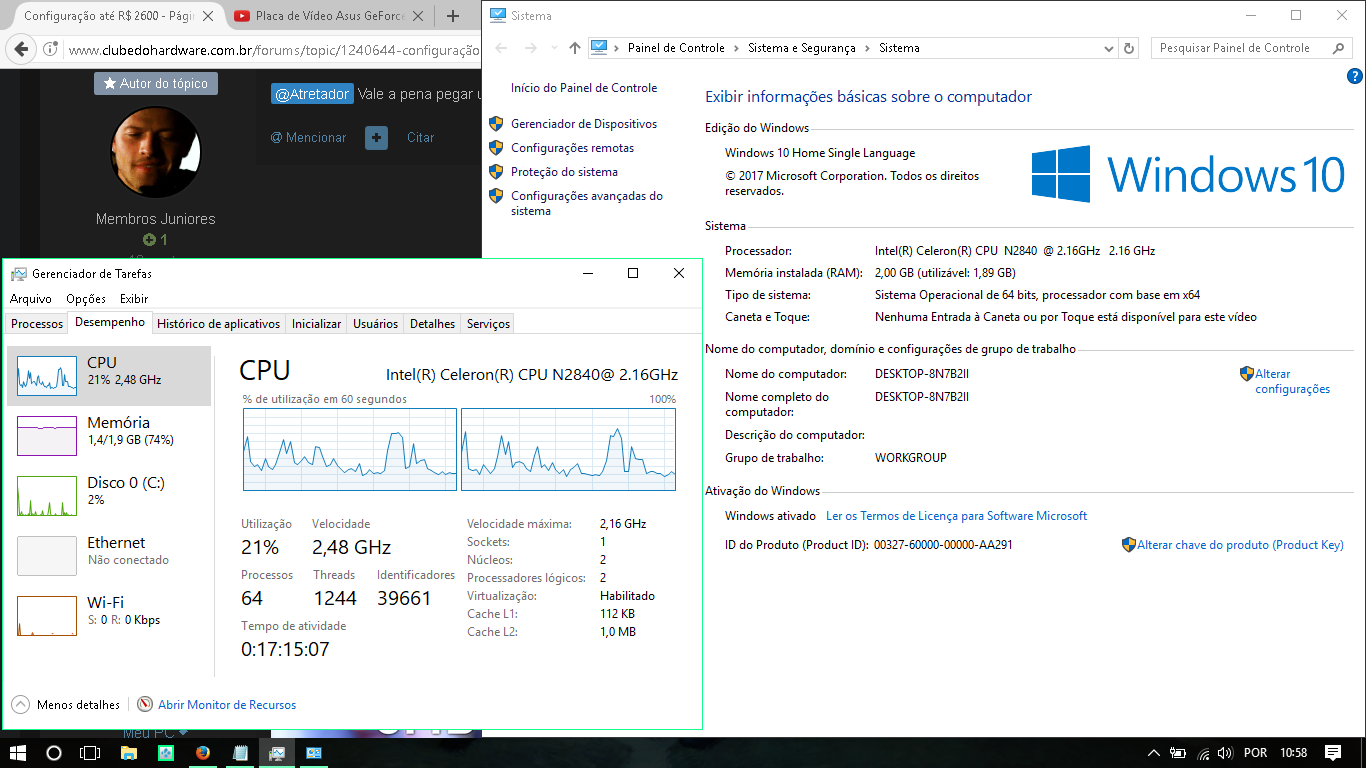
Task: Open the blue help question mark icon
Action: [1355, 76]
